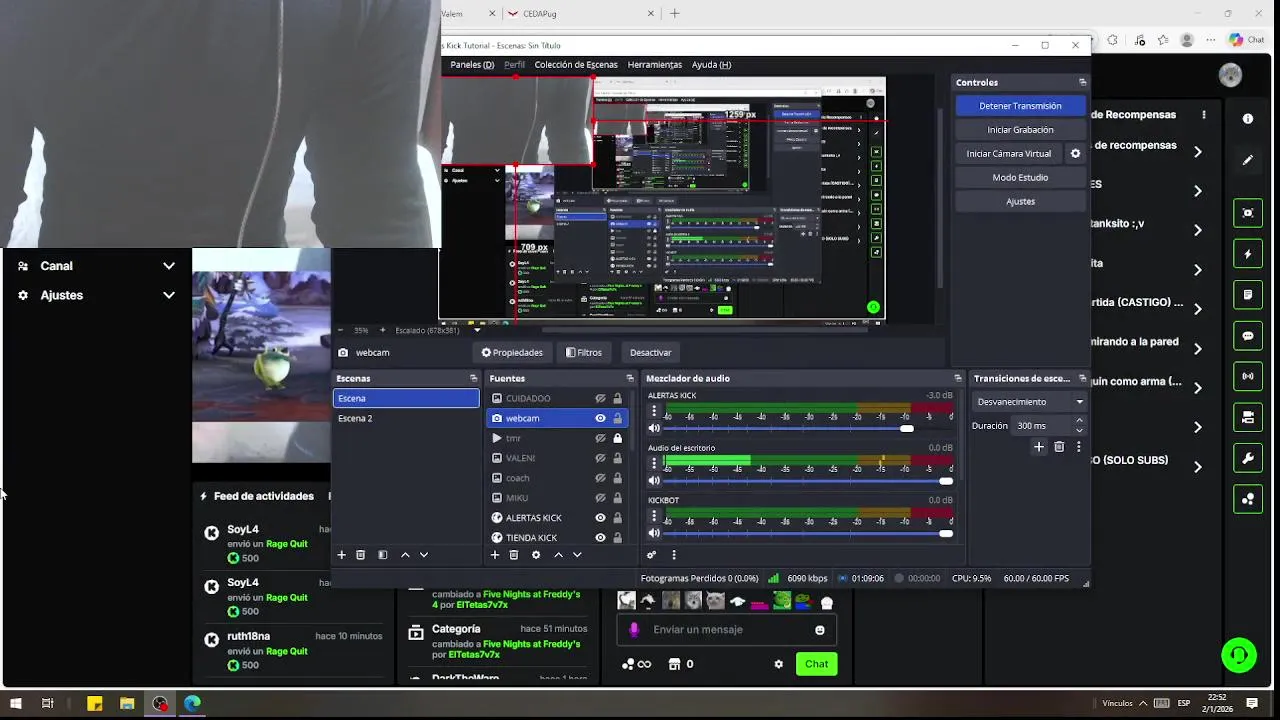Open KICKBOT audio channel options dots
Viewport: 1280px width, 720px height.
[654, 516]
